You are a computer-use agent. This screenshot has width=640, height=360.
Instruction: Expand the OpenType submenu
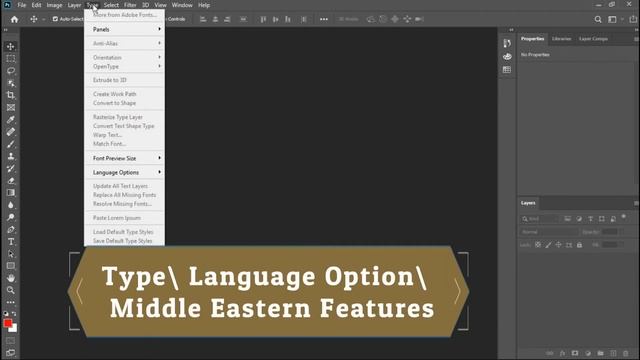[x=124, y=67]
